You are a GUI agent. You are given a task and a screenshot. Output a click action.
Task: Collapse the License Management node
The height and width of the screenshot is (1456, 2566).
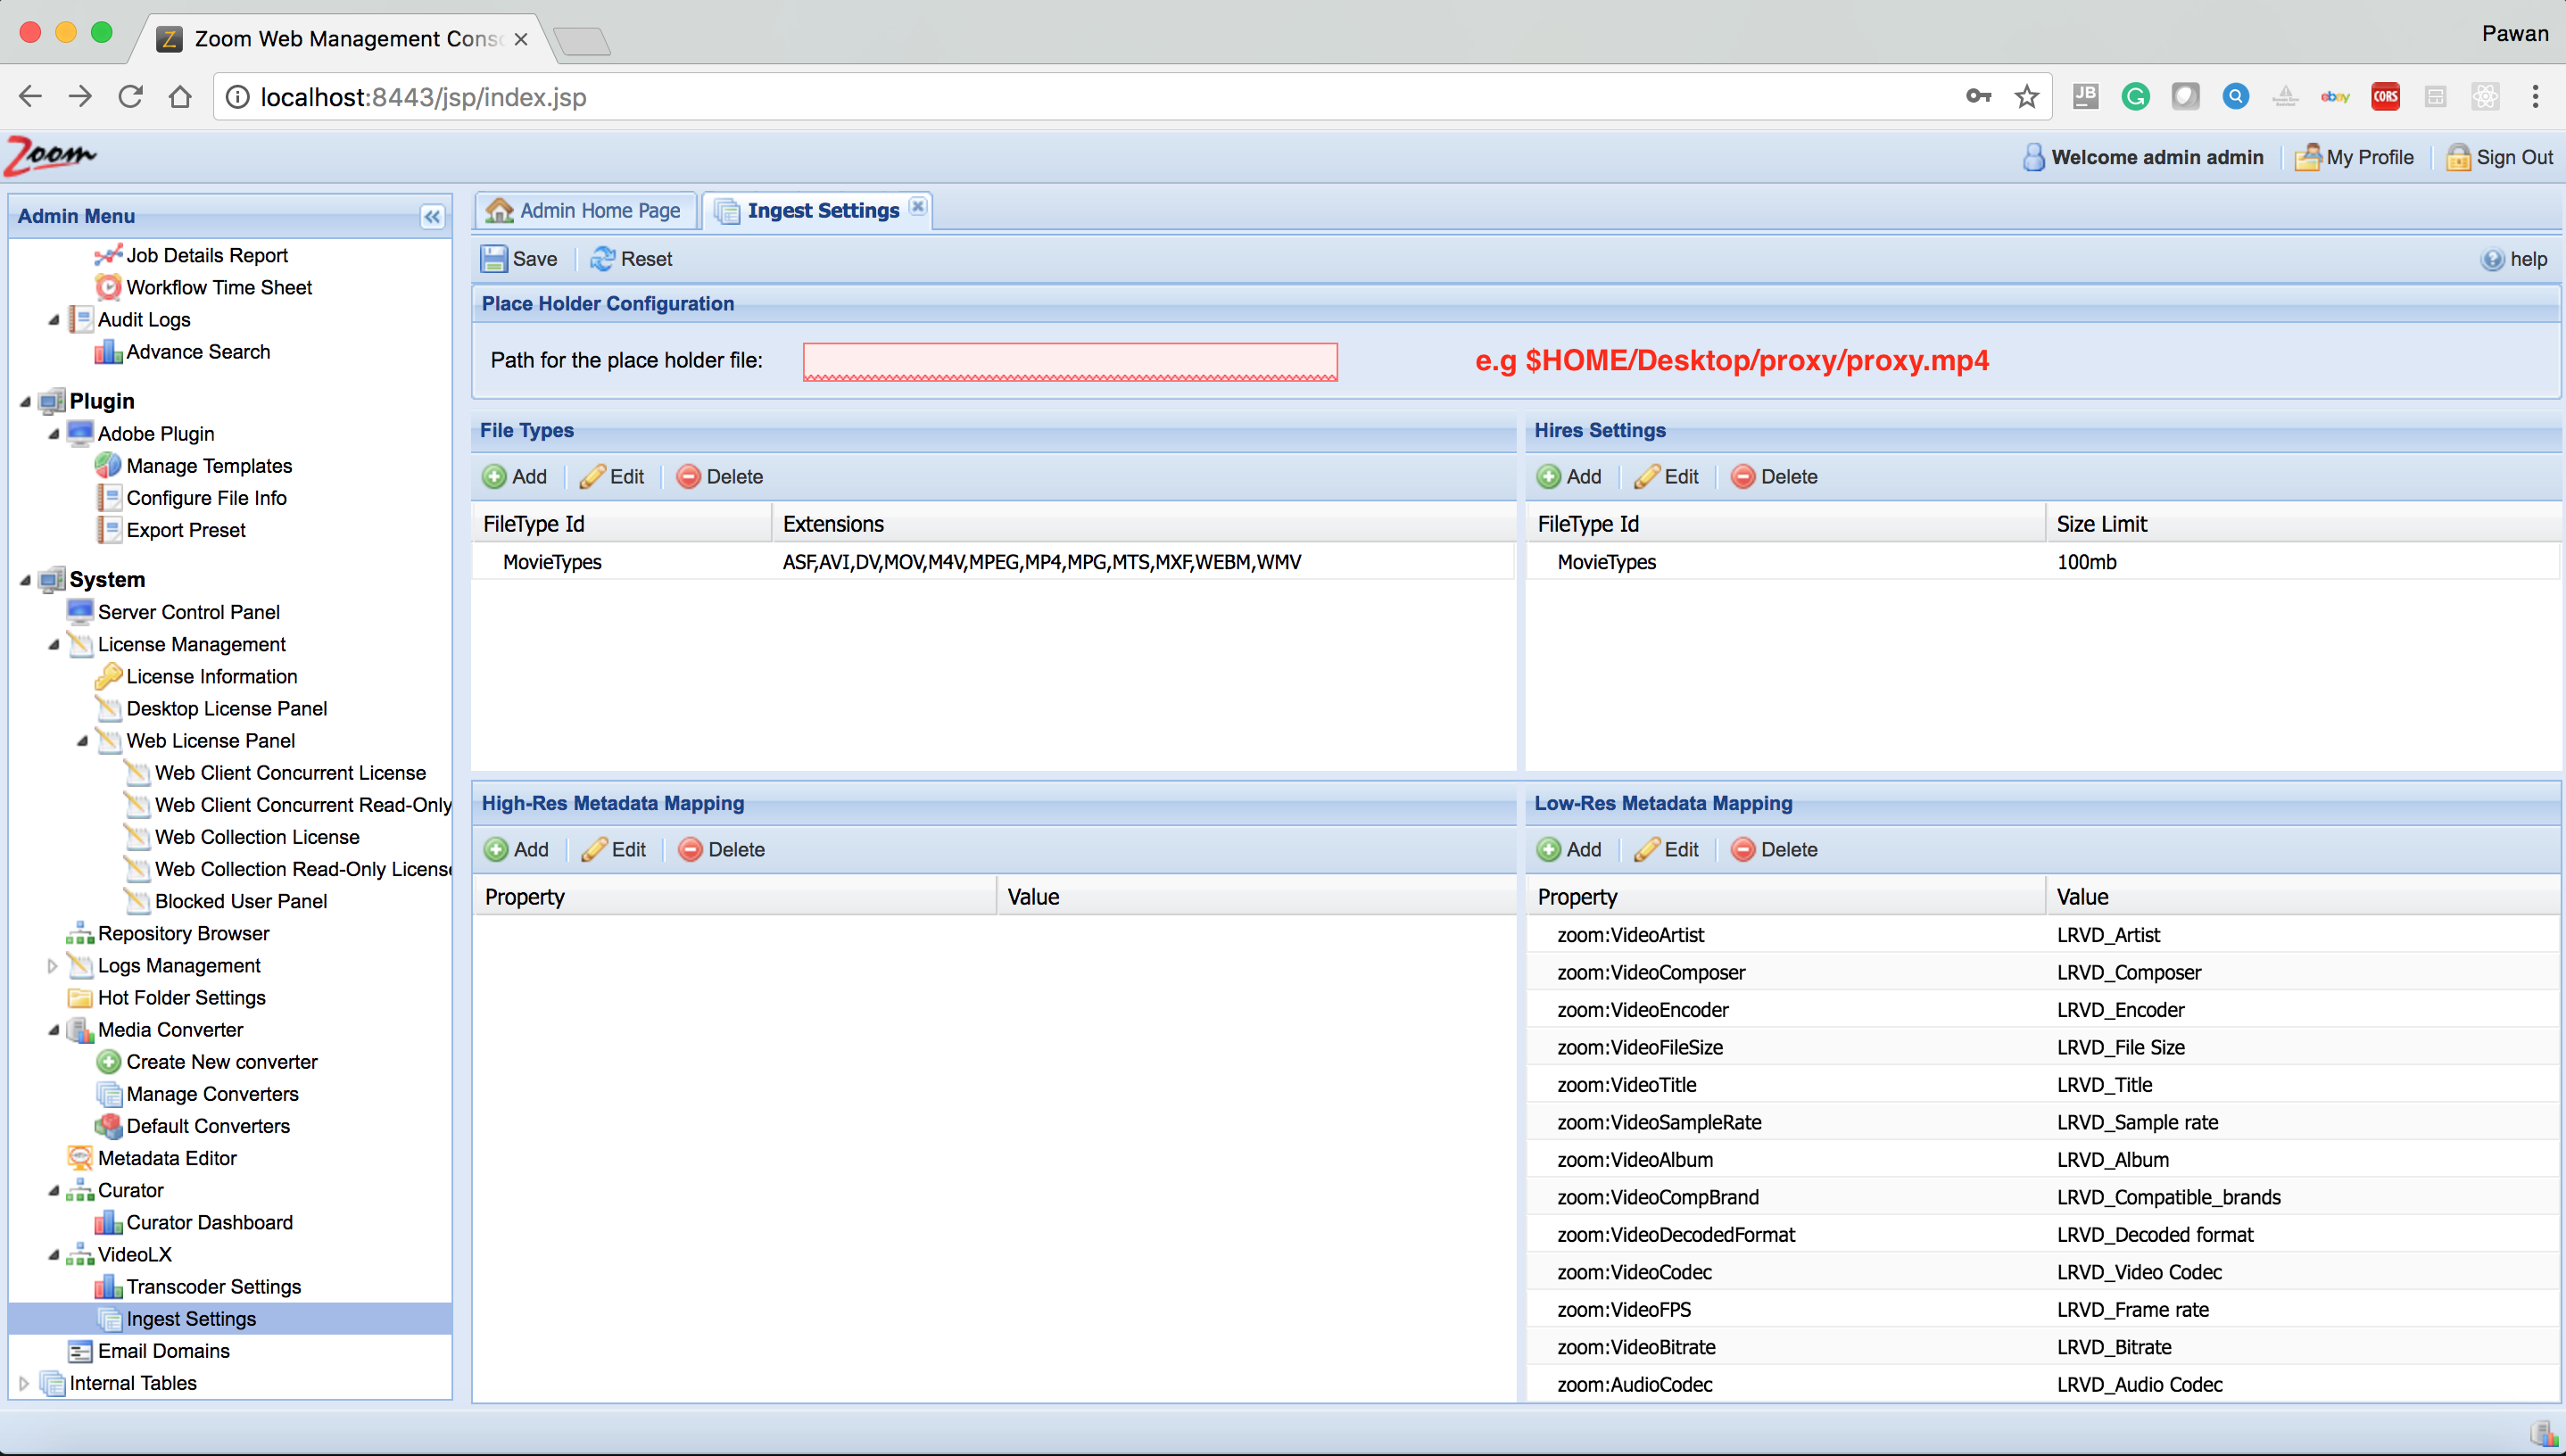pyautogui.click(x=54, y=645)
